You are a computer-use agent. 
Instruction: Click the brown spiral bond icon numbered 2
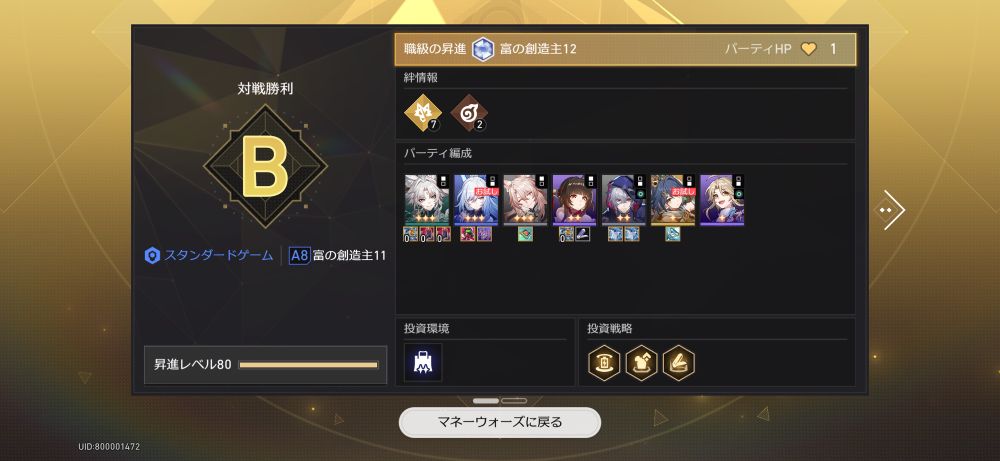469,113
